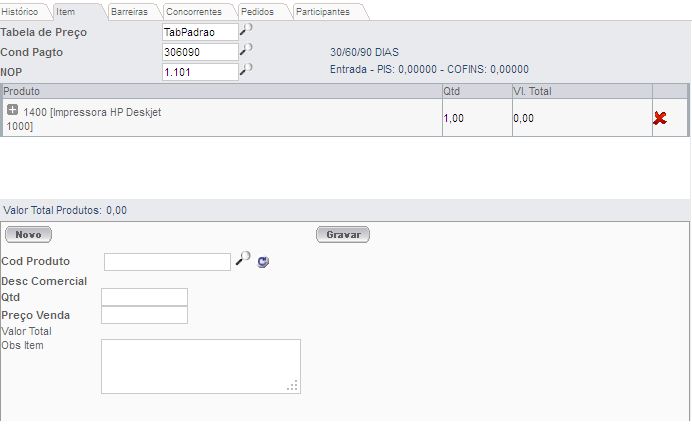
Task: Click the Qtd column header
Action: coord(478,91)
